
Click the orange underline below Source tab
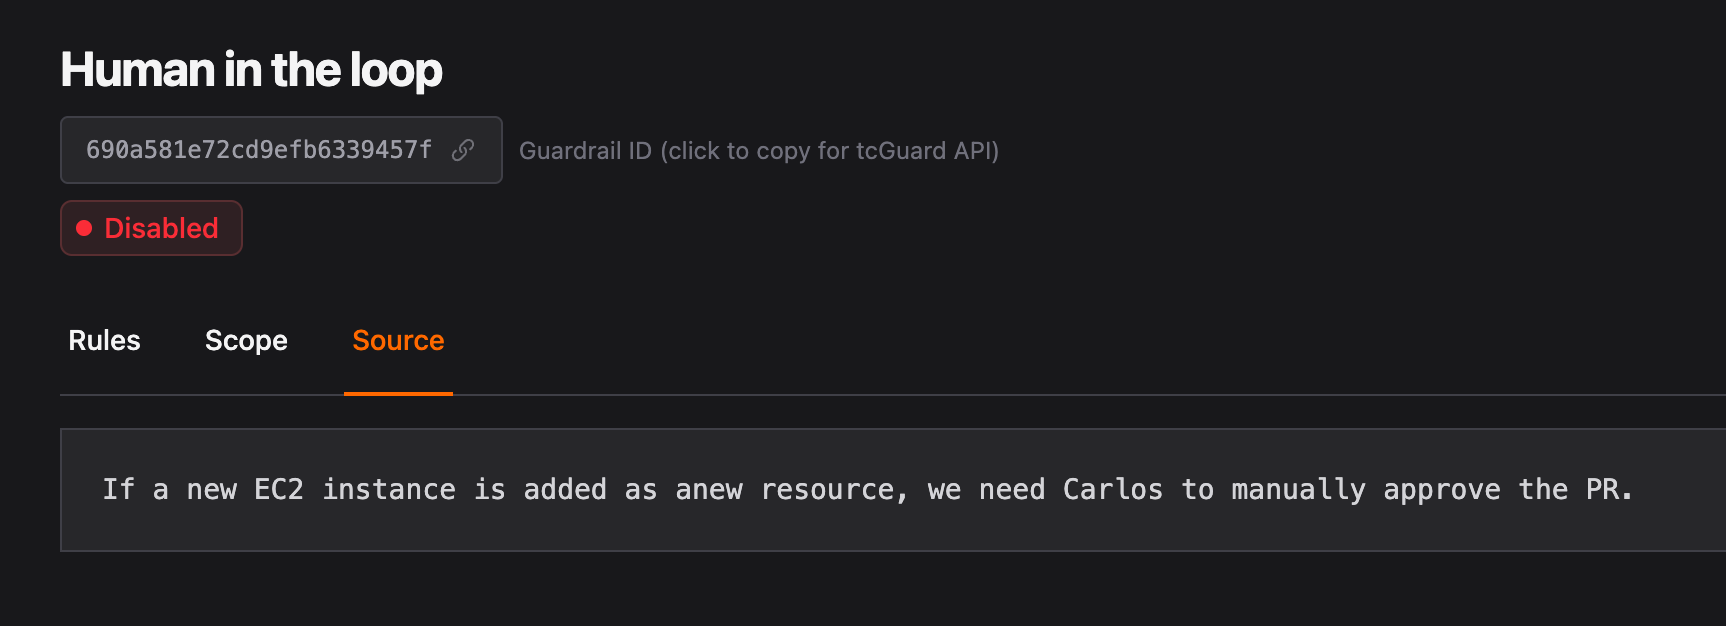click(398, 393)
